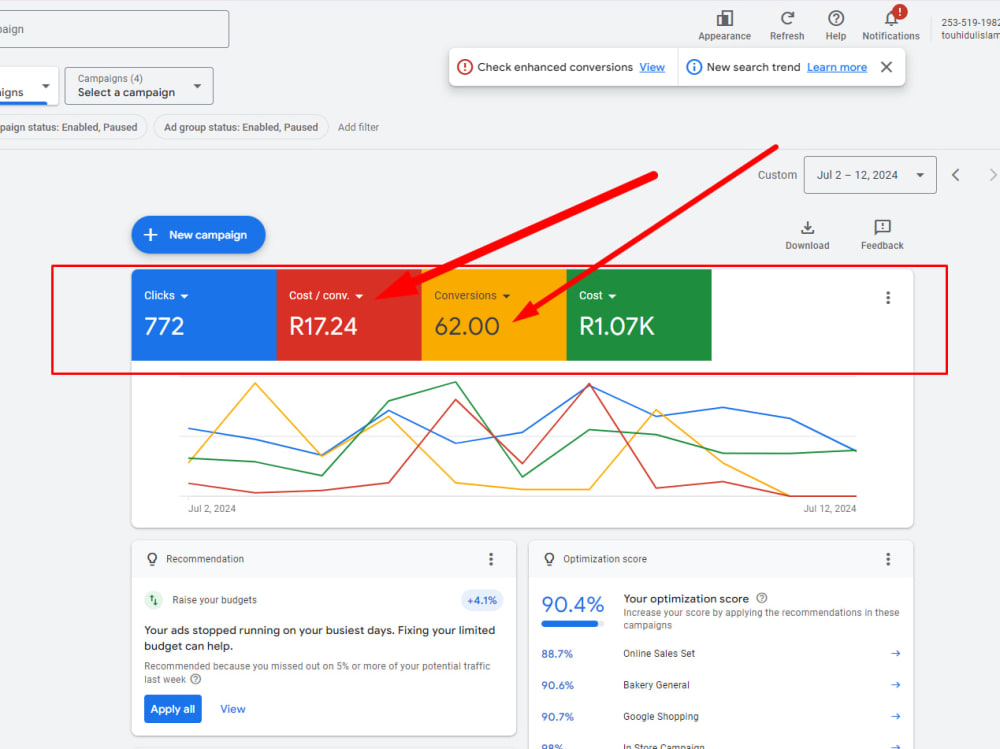The height and width of the screenshot is (749, 1000).
Task: Go to next date range arrow
Action: (x=992, y=175)
